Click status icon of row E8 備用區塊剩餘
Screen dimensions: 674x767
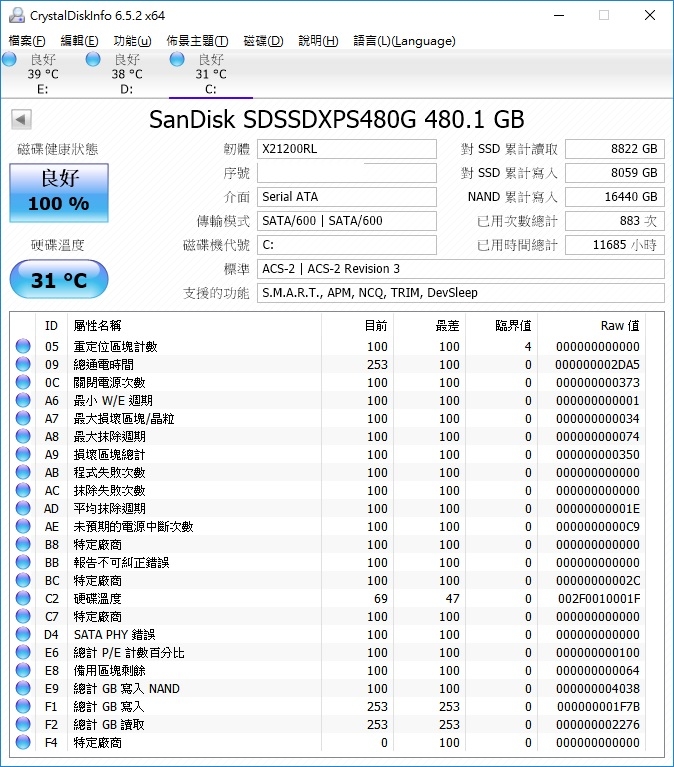[23, 670]
